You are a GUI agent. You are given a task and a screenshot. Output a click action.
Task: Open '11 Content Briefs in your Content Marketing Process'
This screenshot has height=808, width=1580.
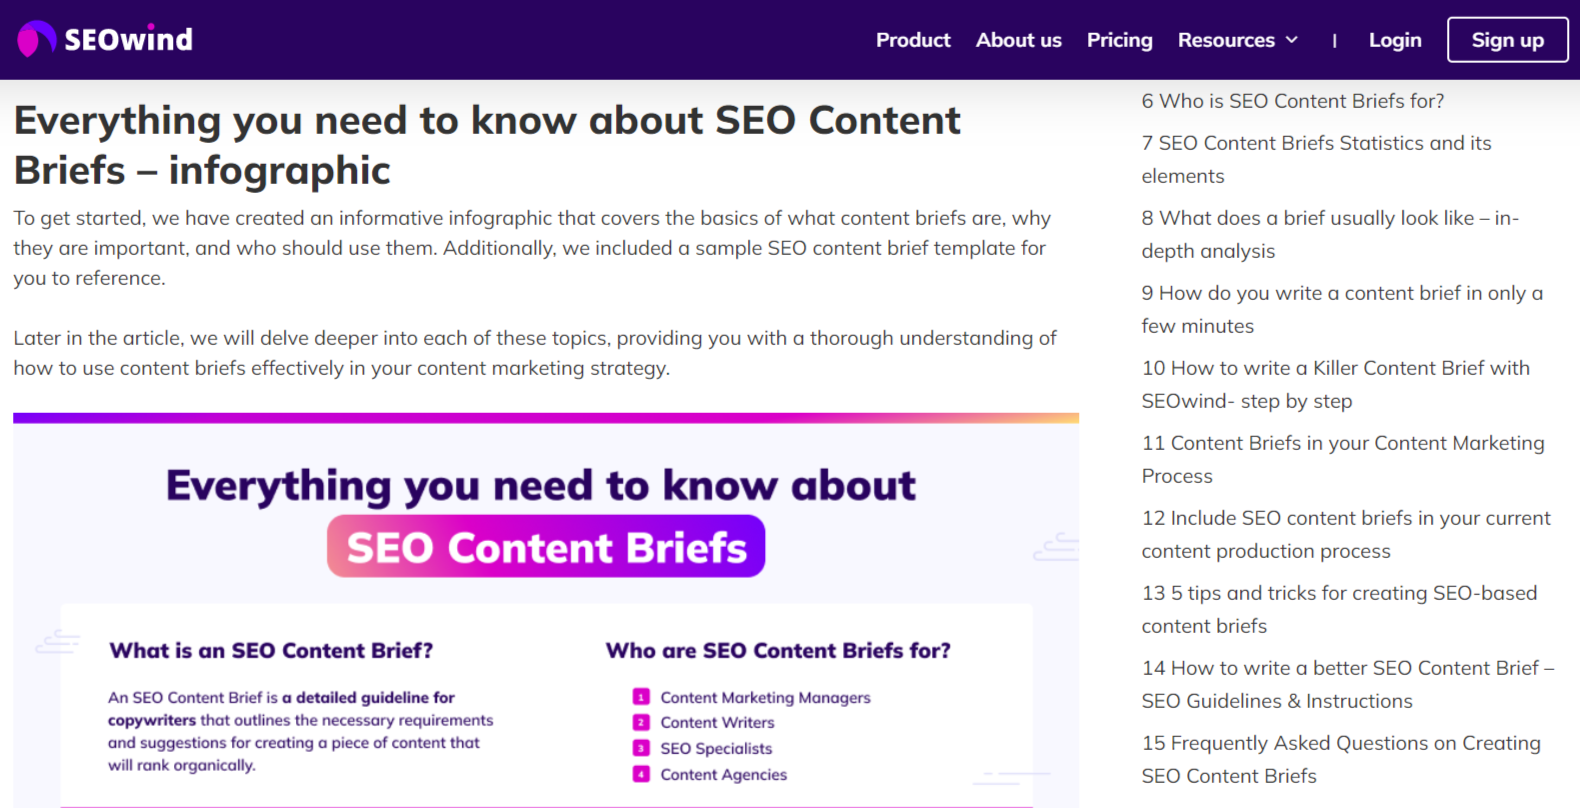1343,459
